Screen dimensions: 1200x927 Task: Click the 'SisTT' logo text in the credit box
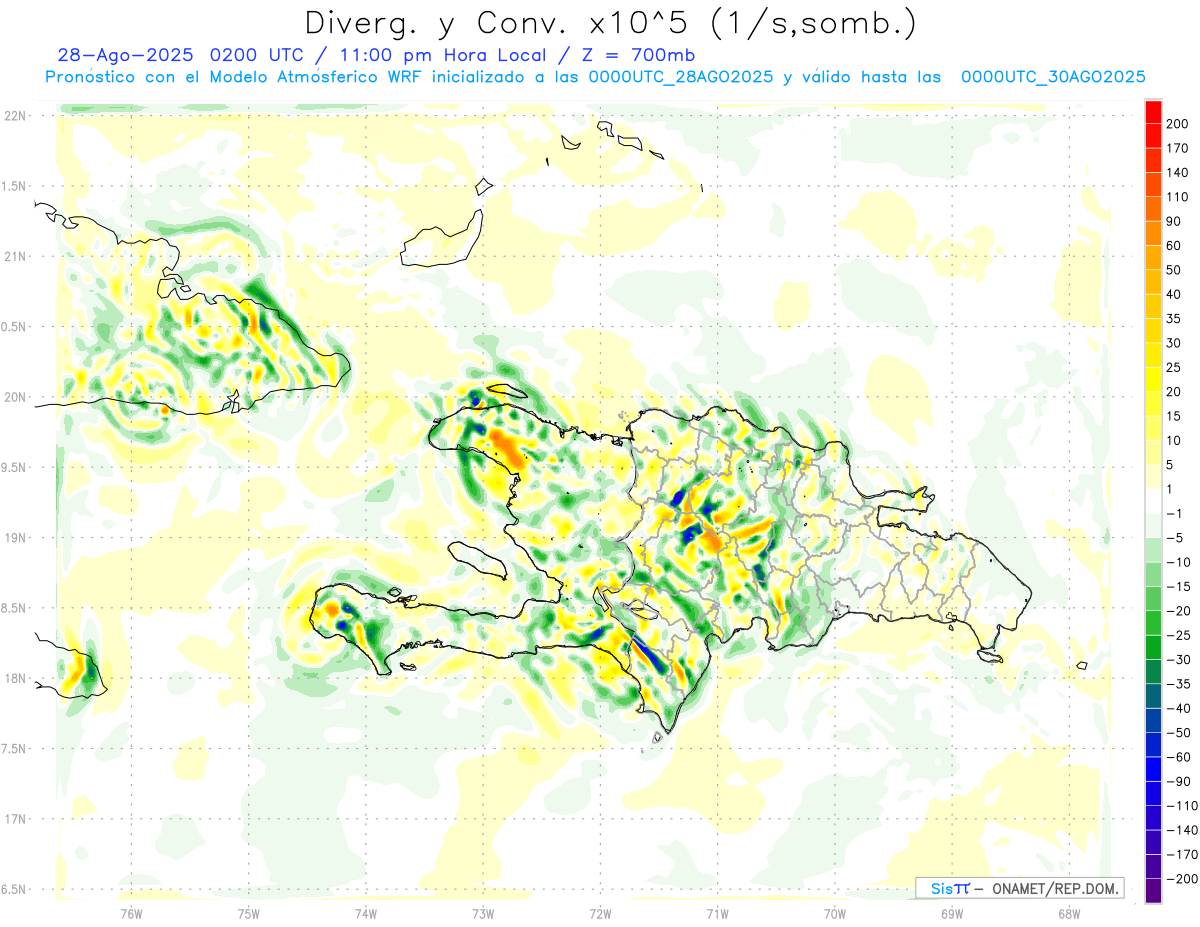(949, 888)
